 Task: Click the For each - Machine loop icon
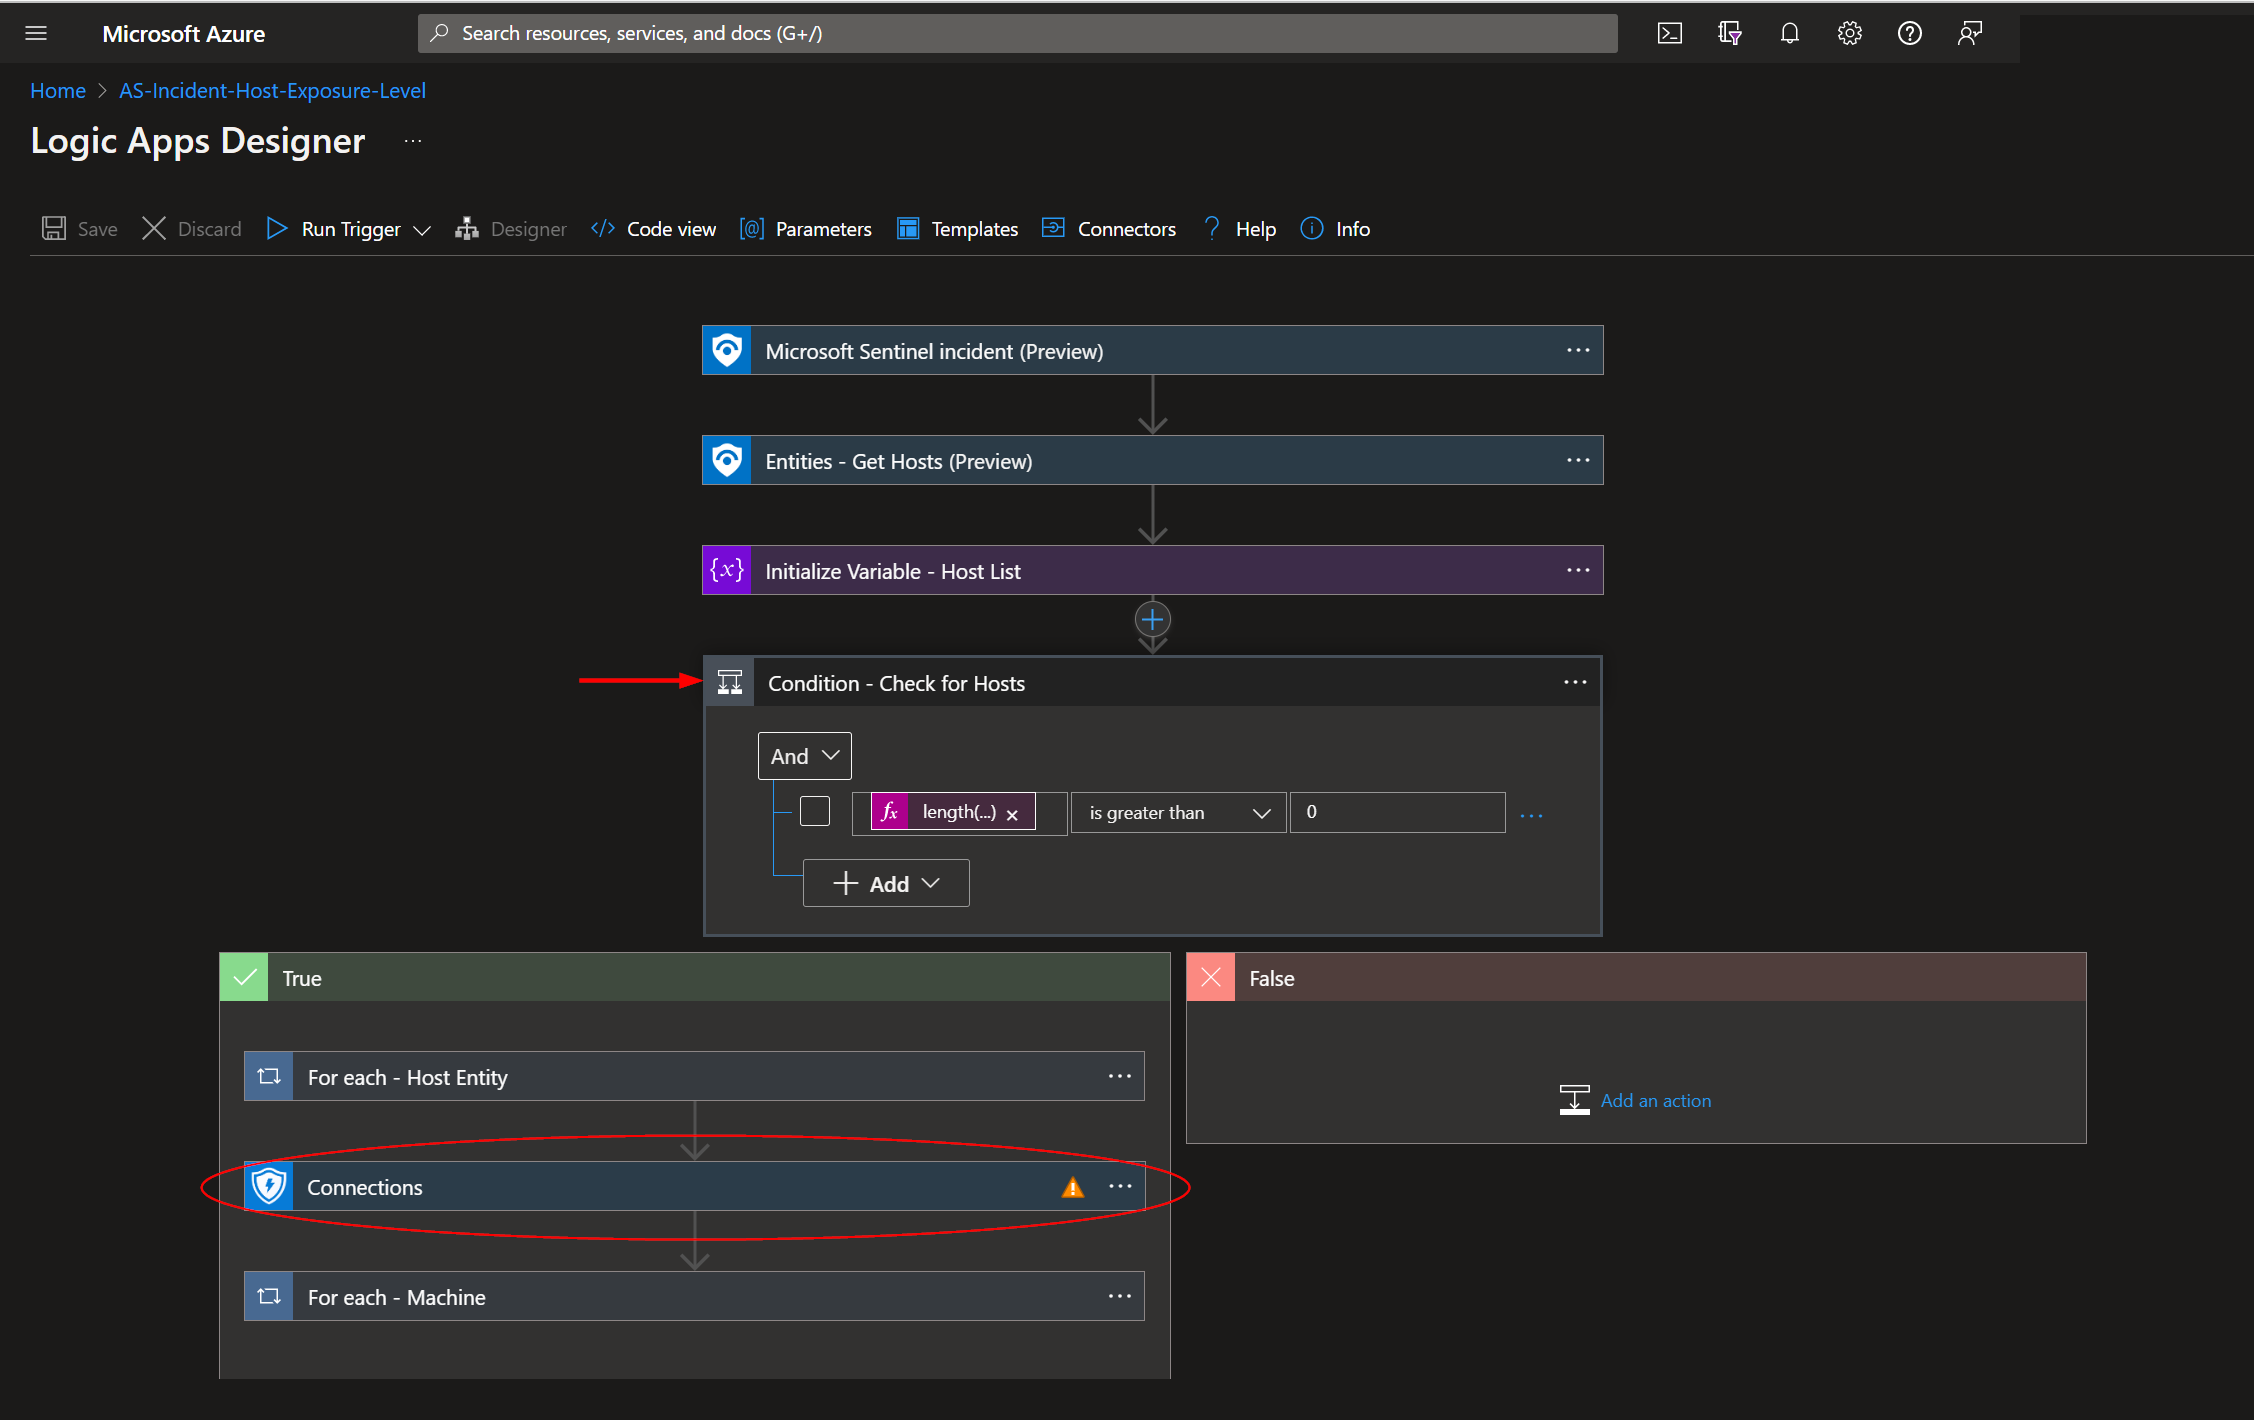click(x=269, y=1296)
